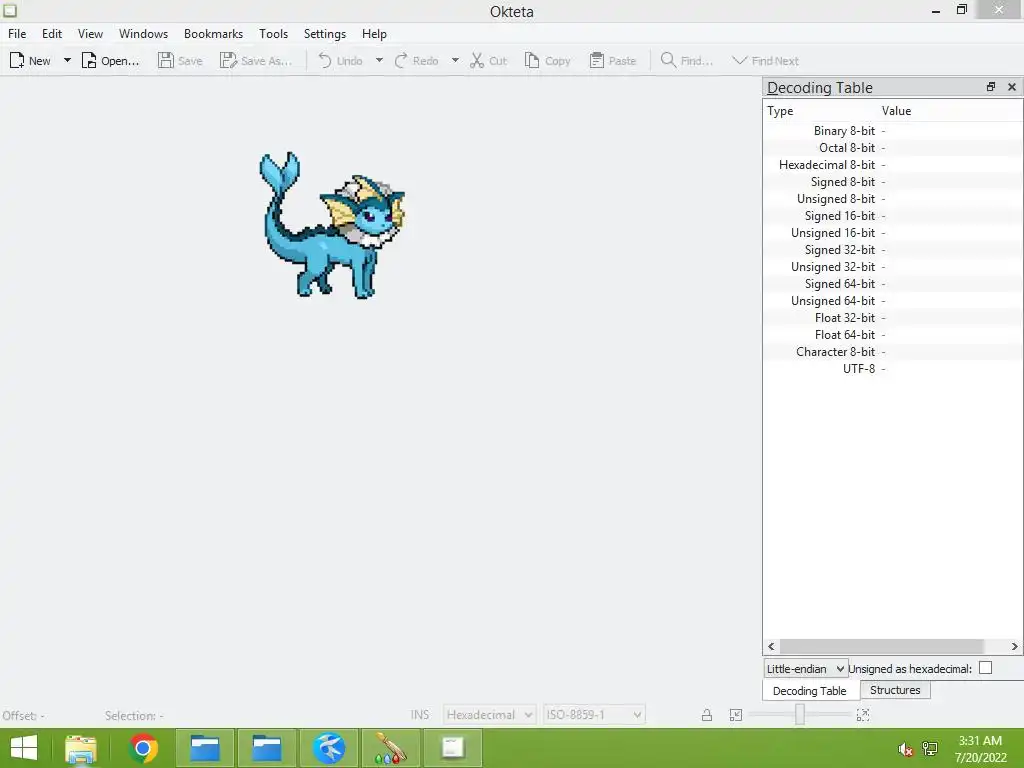1024x768 pixels.
Task: Open the Windows menu
Action: [143, 34]
